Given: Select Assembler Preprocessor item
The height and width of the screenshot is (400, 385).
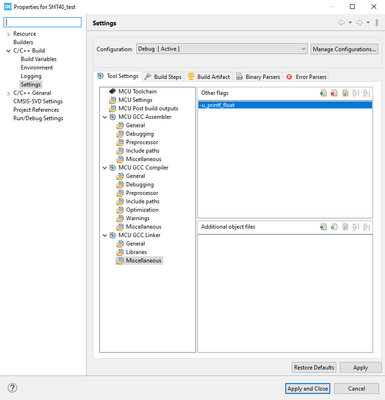Looking at the screenshot, I should tap(142, 142).
